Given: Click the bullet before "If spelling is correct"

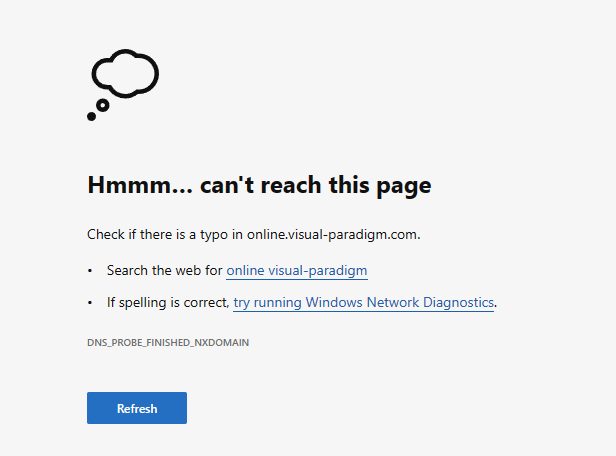Looking at the screenshot, I should [90, 302].
